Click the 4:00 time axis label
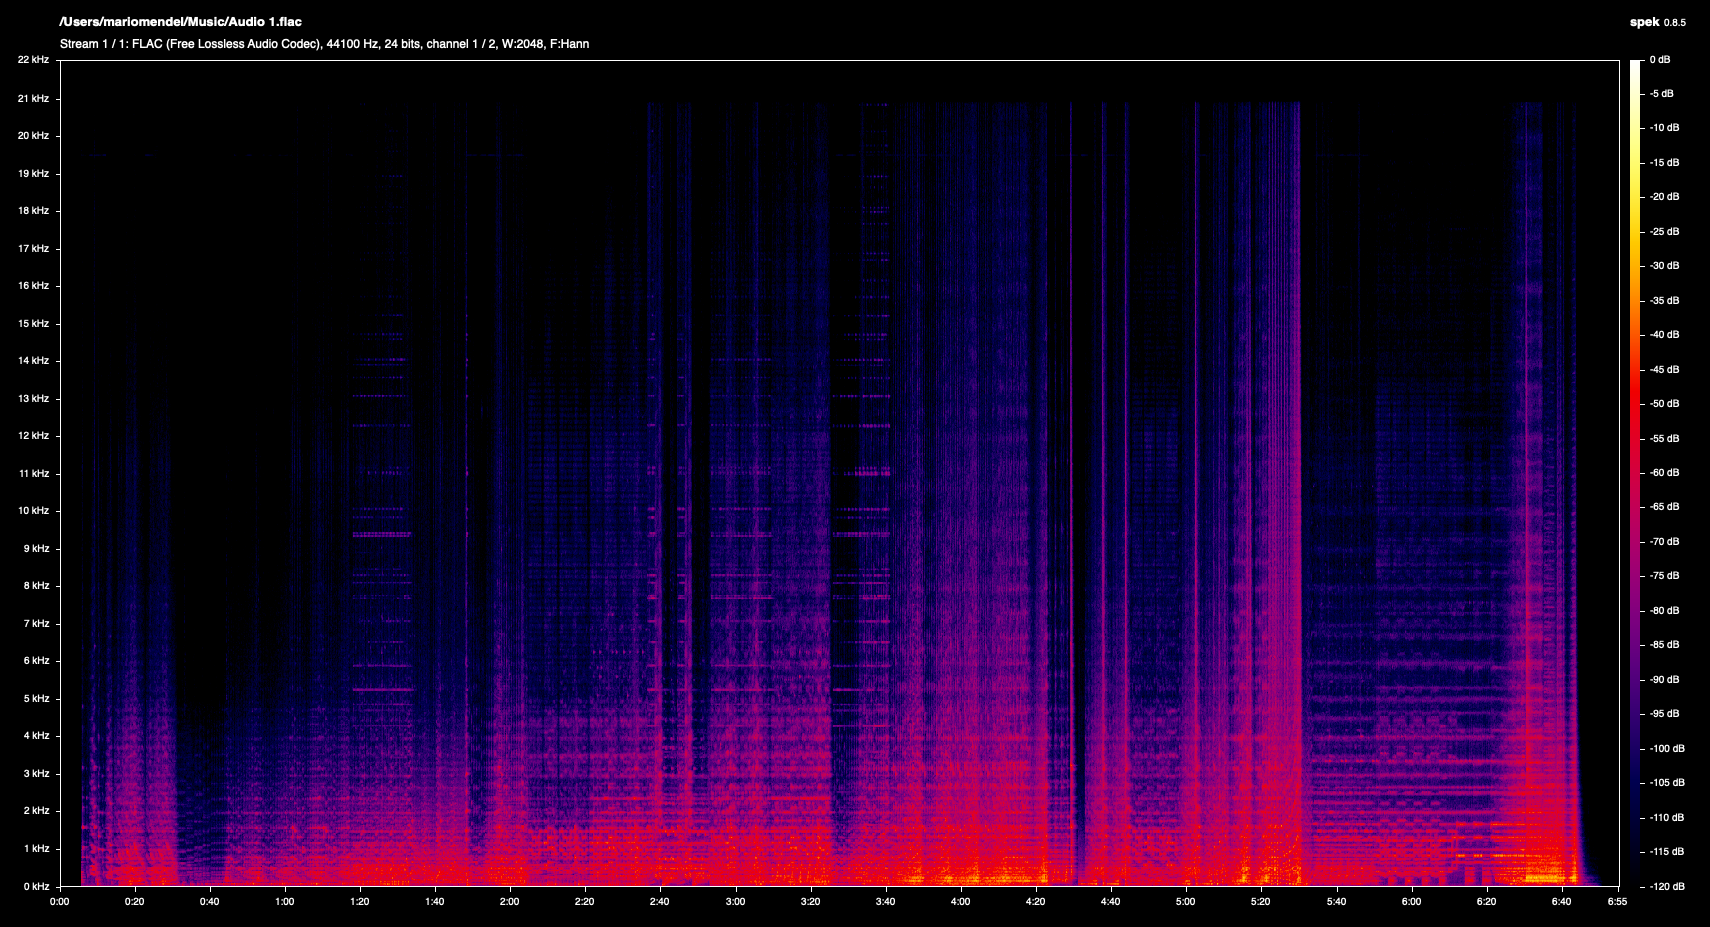This screenshot has height=927, width=1710. click(961, 902)
